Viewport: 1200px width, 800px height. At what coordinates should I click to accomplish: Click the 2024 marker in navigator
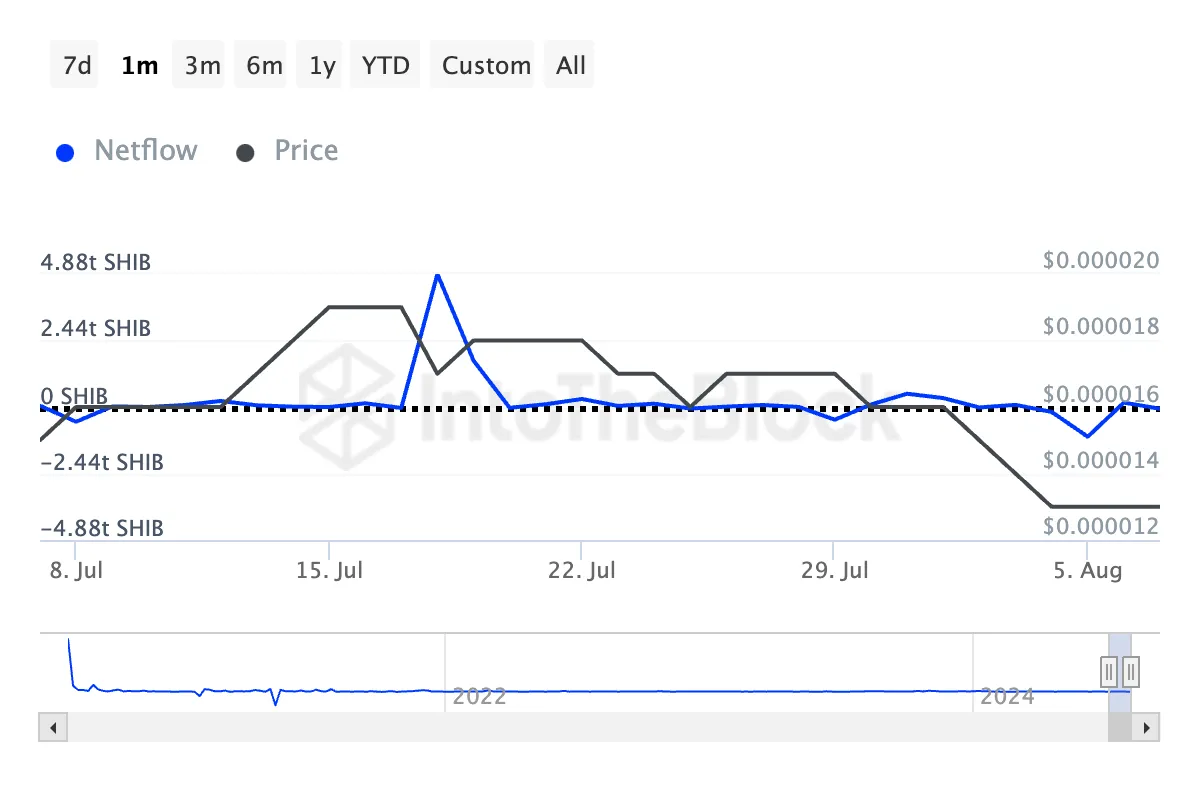[1007, 696]
